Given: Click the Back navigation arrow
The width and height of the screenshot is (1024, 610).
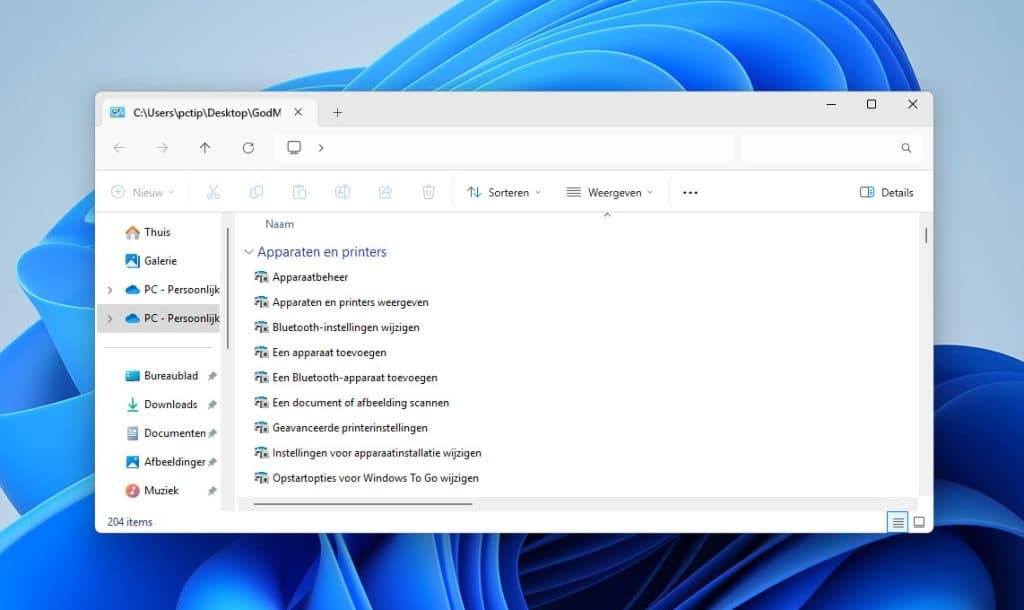Looking at the screenshot, I should pyautogui.click(x=119, y=148).
